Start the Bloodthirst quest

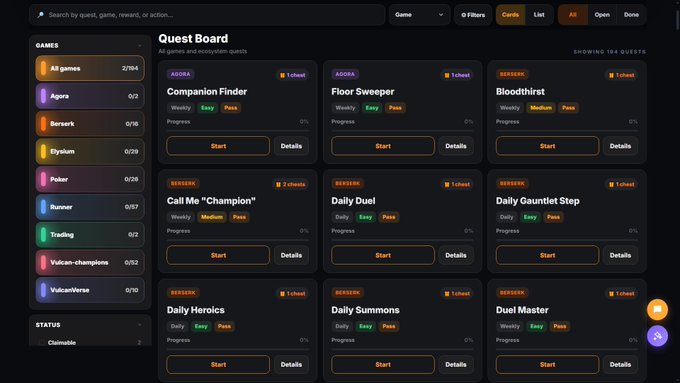tap(547, 146)
